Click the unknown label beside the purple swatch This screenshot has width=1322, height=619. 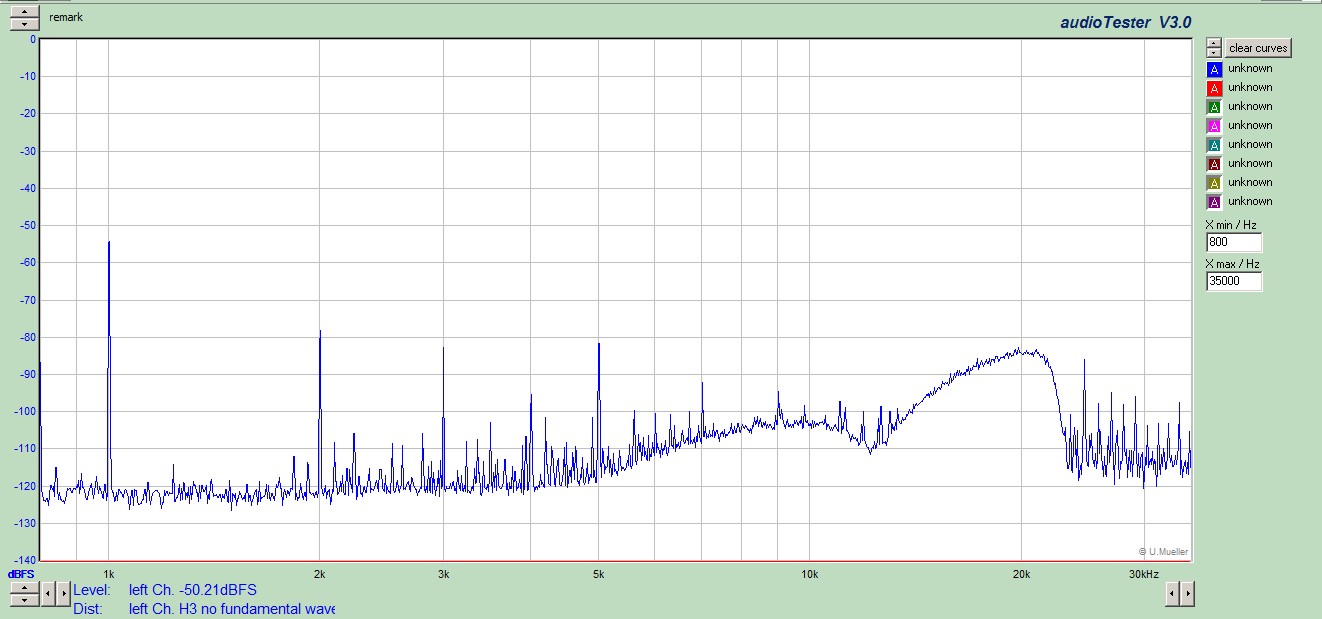pyautogui.click(x=1250, y=202)
